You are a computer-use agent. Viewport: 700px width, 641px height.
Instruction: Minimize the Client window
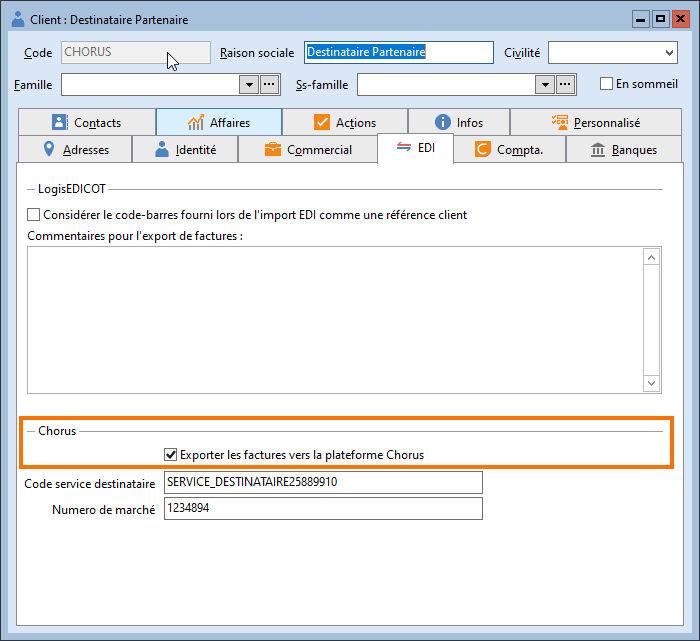coord(641,19)
